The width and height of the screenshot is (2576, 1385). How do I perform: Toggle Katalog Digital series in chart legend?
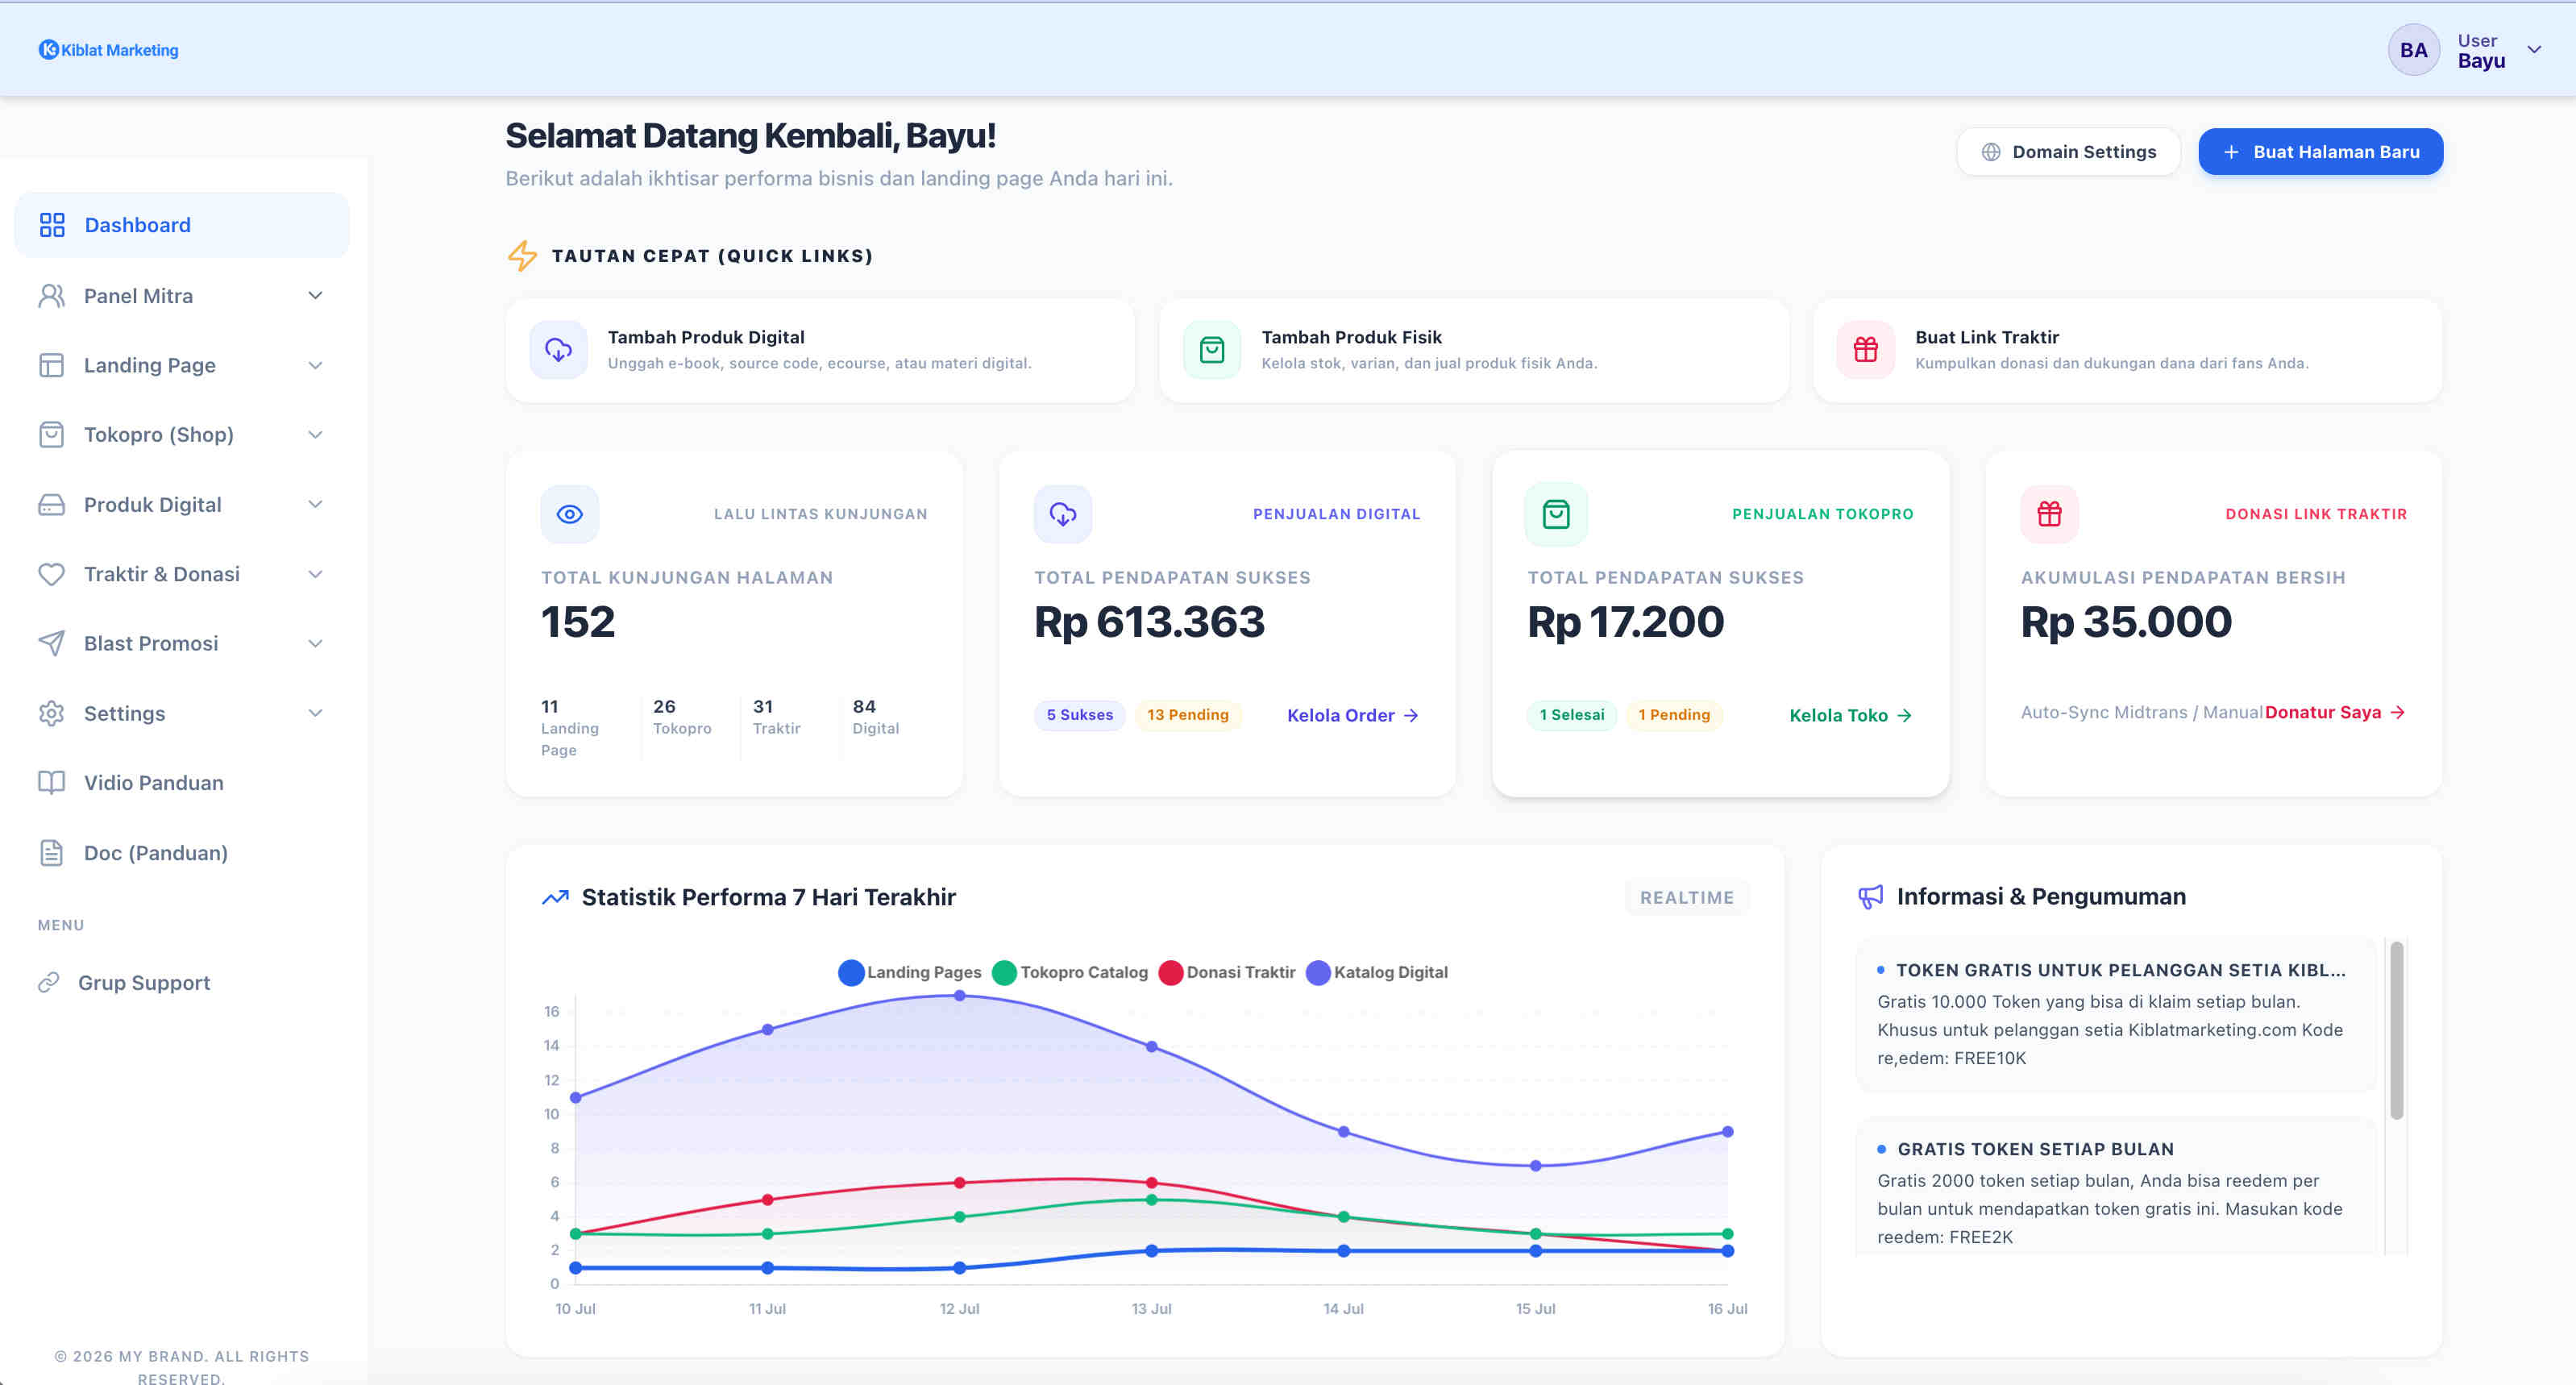(x=1377, y=972)
